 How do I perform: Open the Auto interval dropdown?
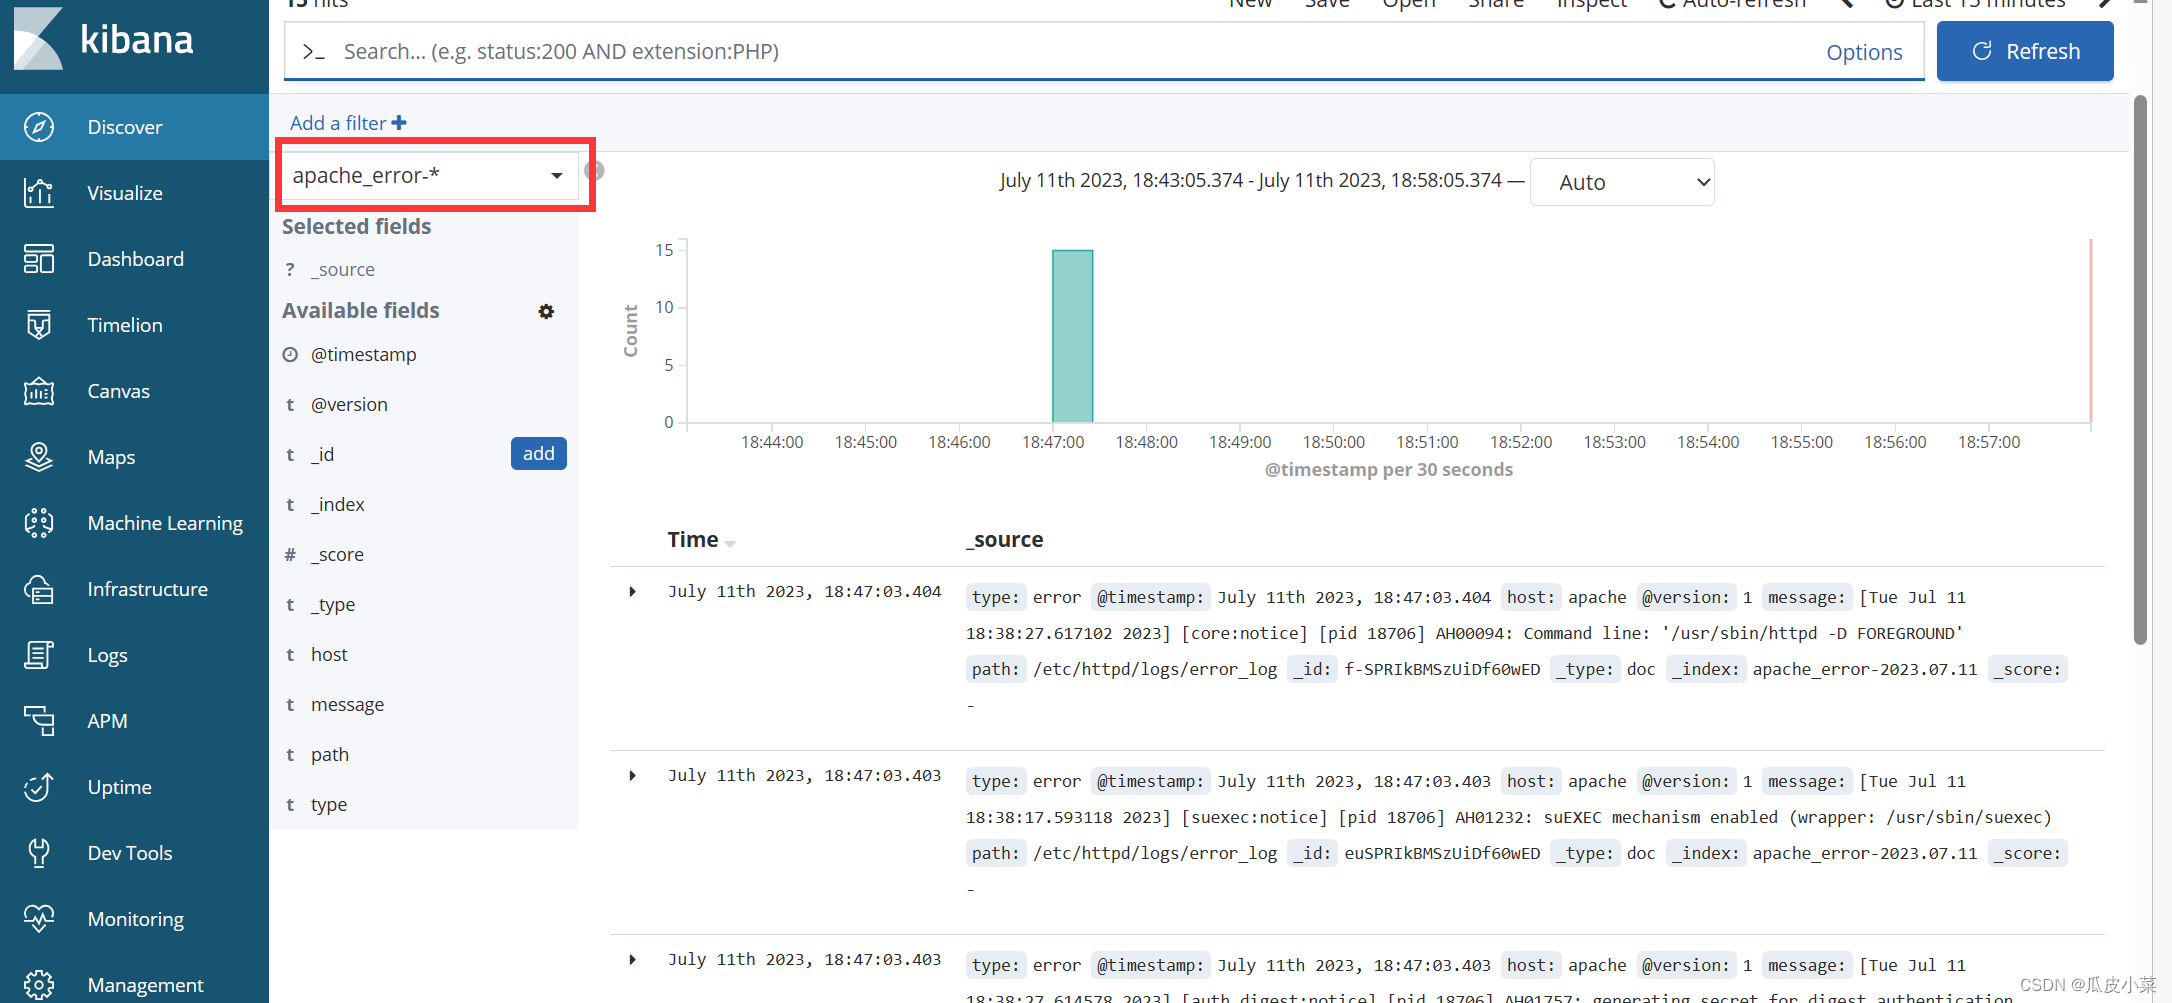click(1622, 182)
